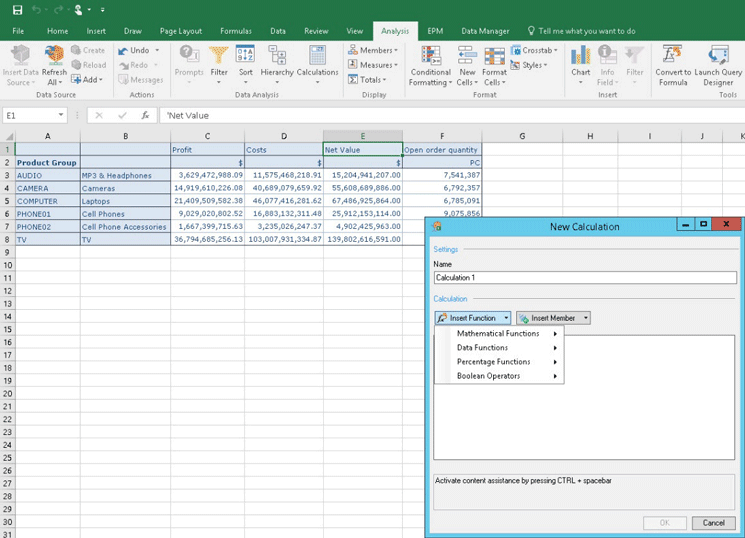Open the Mathematical Functions submenu
The width and height of the screenshot is (745, 538).
click(499, 334)
